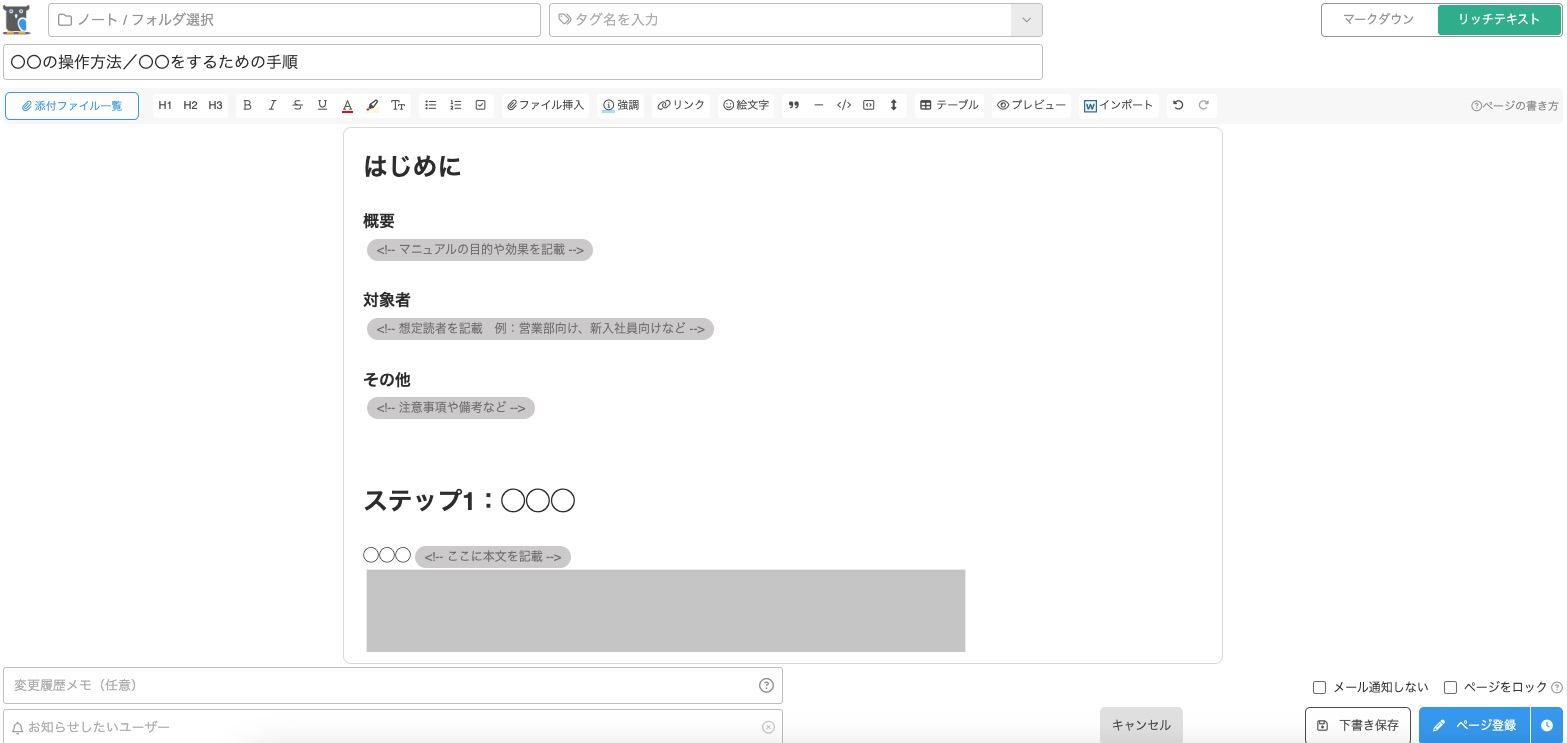Insert a horizontal rule line

pos(819,105)
